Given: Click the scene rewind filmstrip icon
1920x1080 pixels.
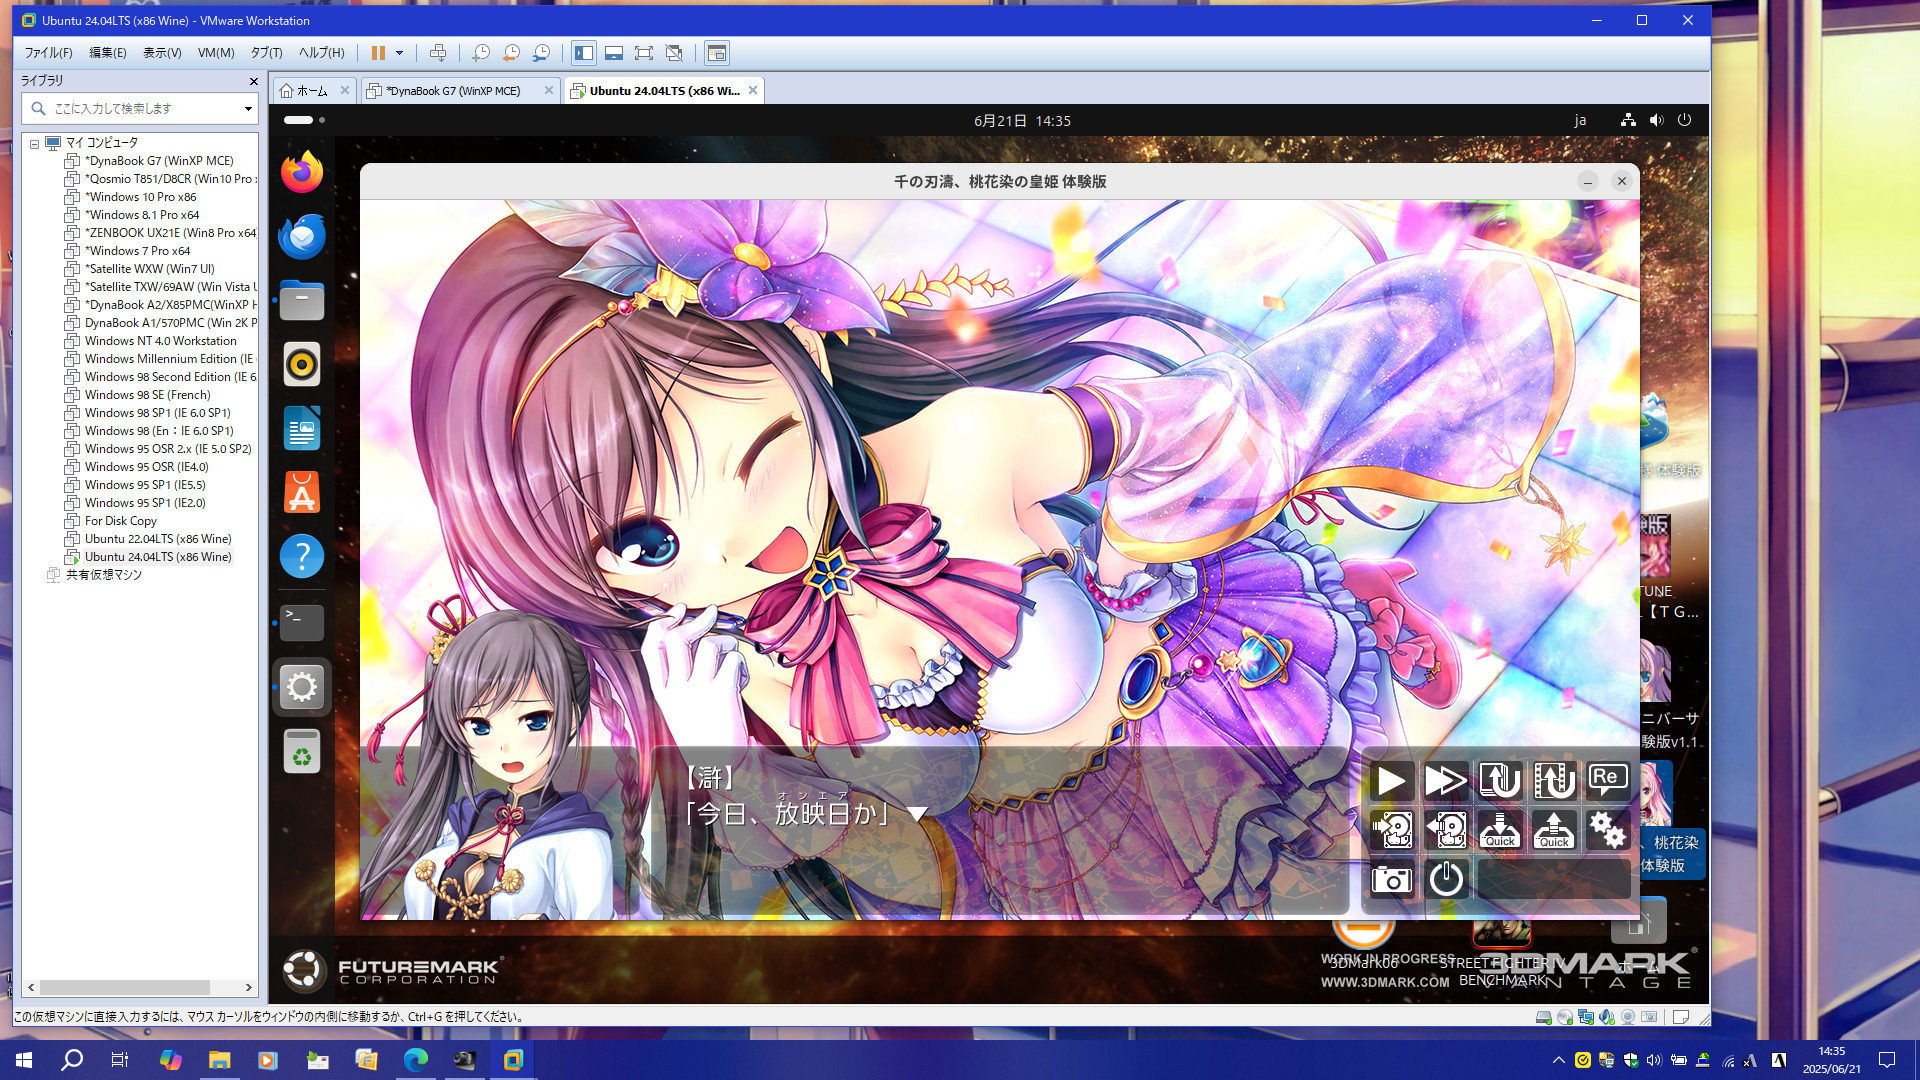Looking at the screenshot, I should point(1554,781).
